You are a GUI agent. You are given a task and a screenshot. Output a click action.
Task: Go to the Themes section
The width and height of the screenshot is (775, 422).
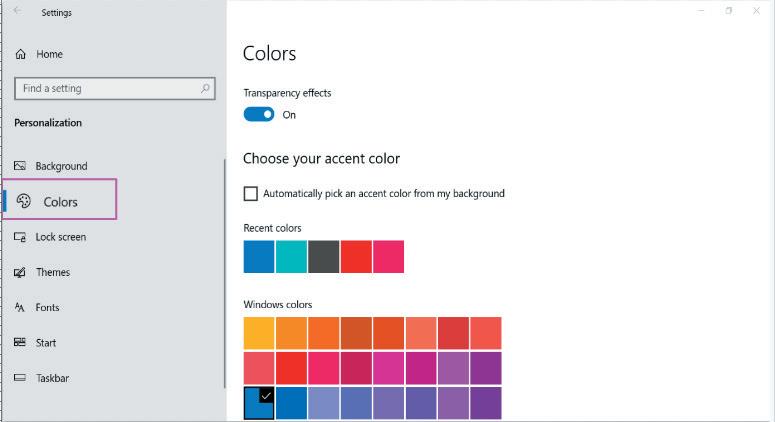[53, 272]
